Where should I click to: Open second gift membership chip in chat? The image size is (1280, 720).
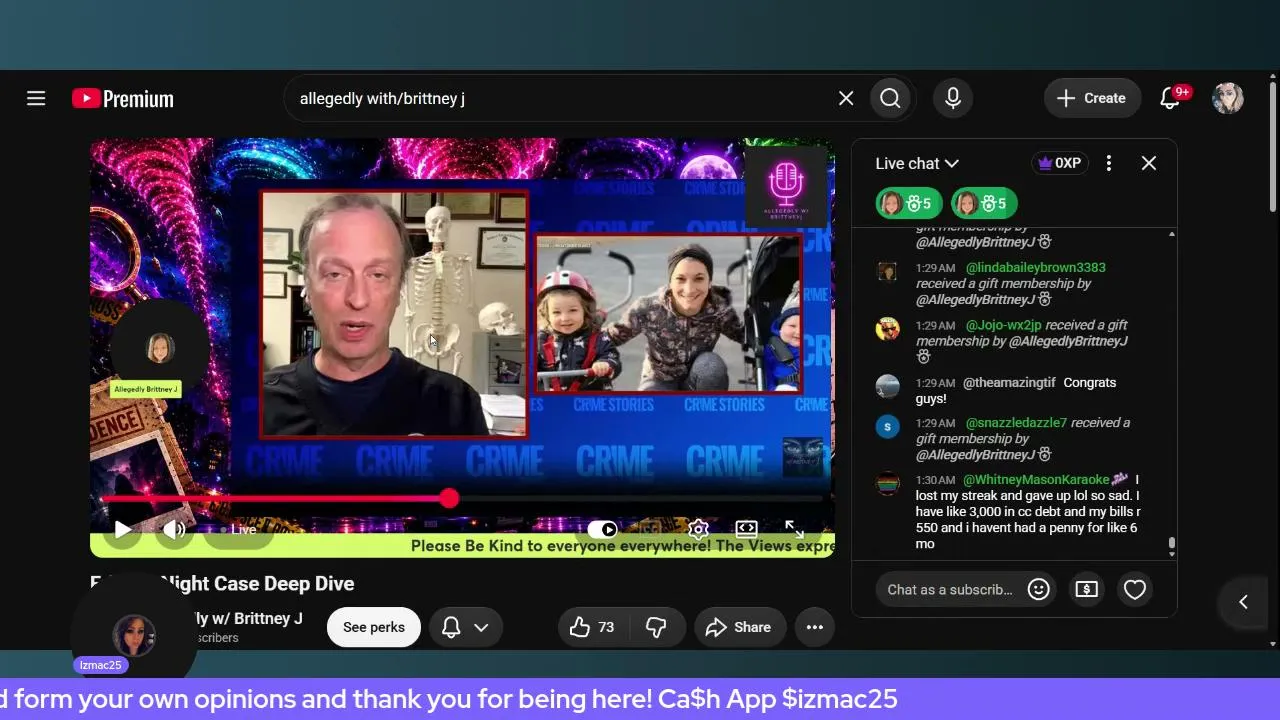984,203
